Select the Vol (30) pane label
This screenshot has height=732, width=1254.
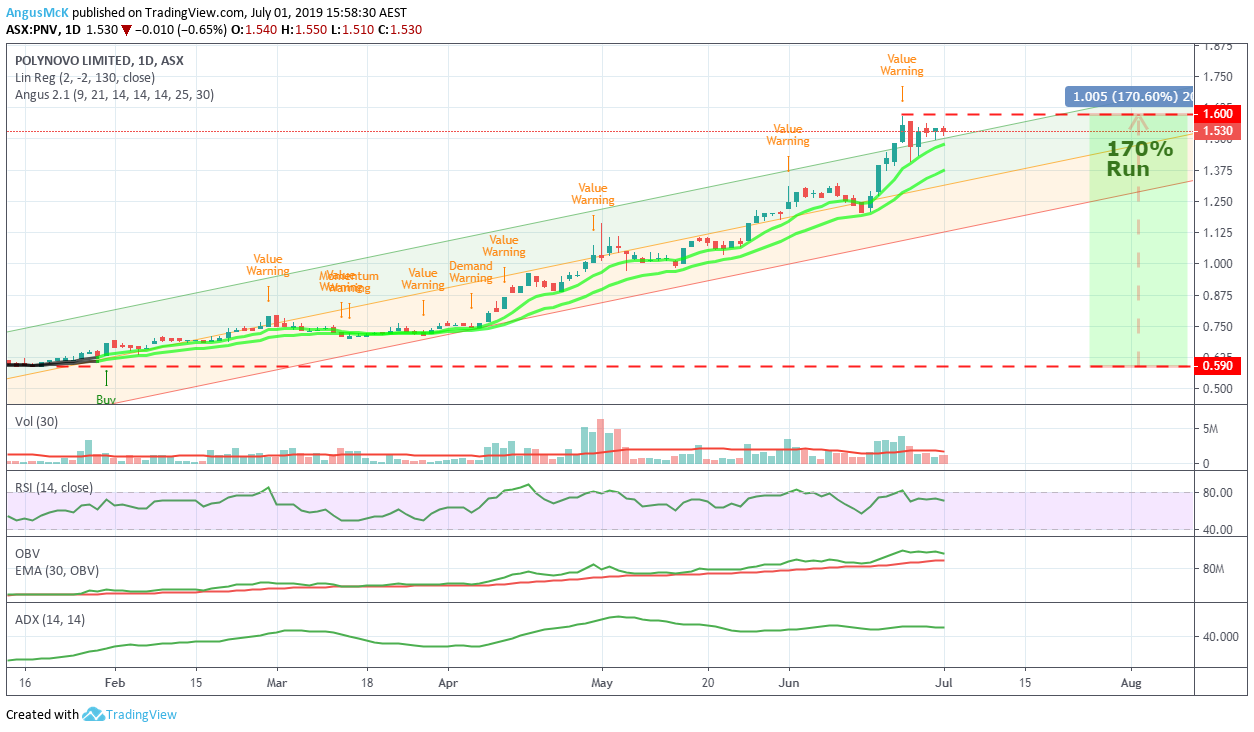coord(36,422)
